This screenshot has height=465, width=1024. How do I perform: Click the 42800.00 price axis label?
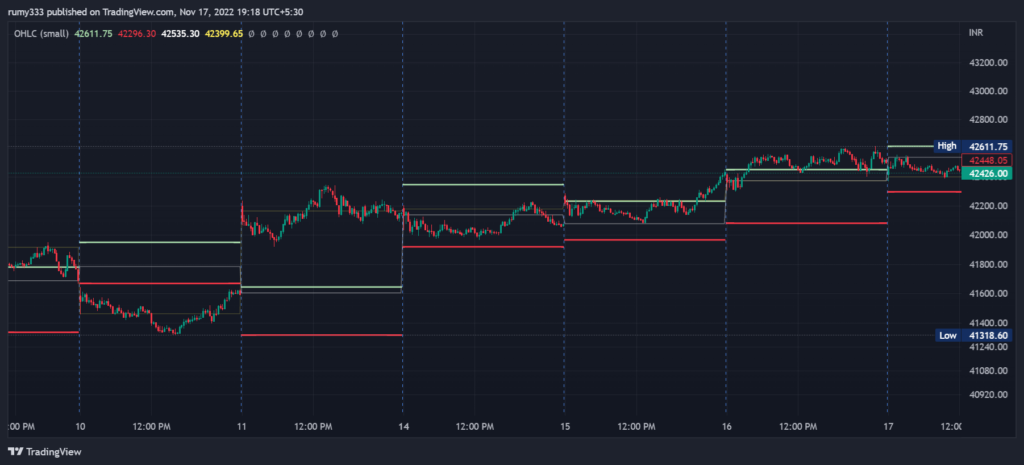[x=989, y=120]
